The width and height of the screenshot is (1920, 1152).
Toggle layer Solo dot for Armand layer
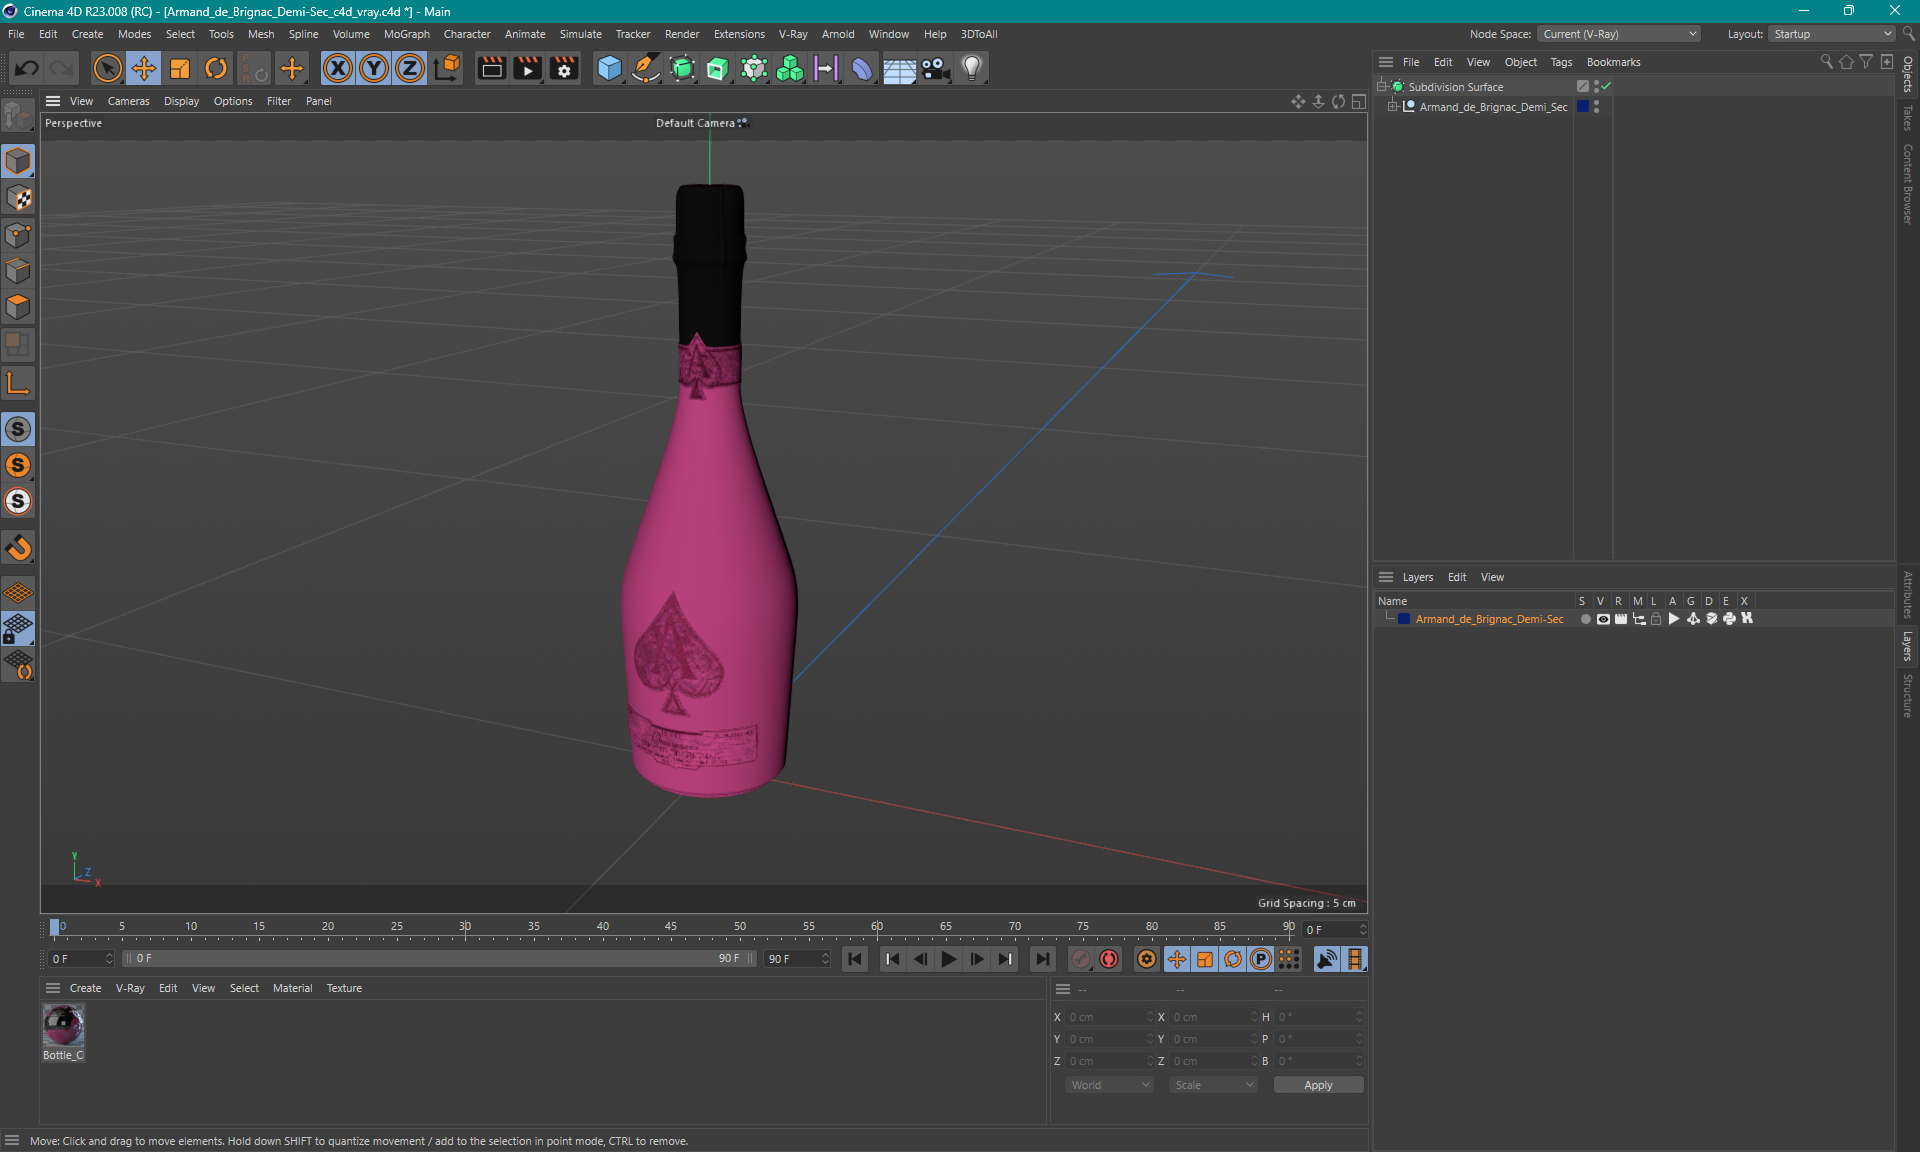(1585, 619)
